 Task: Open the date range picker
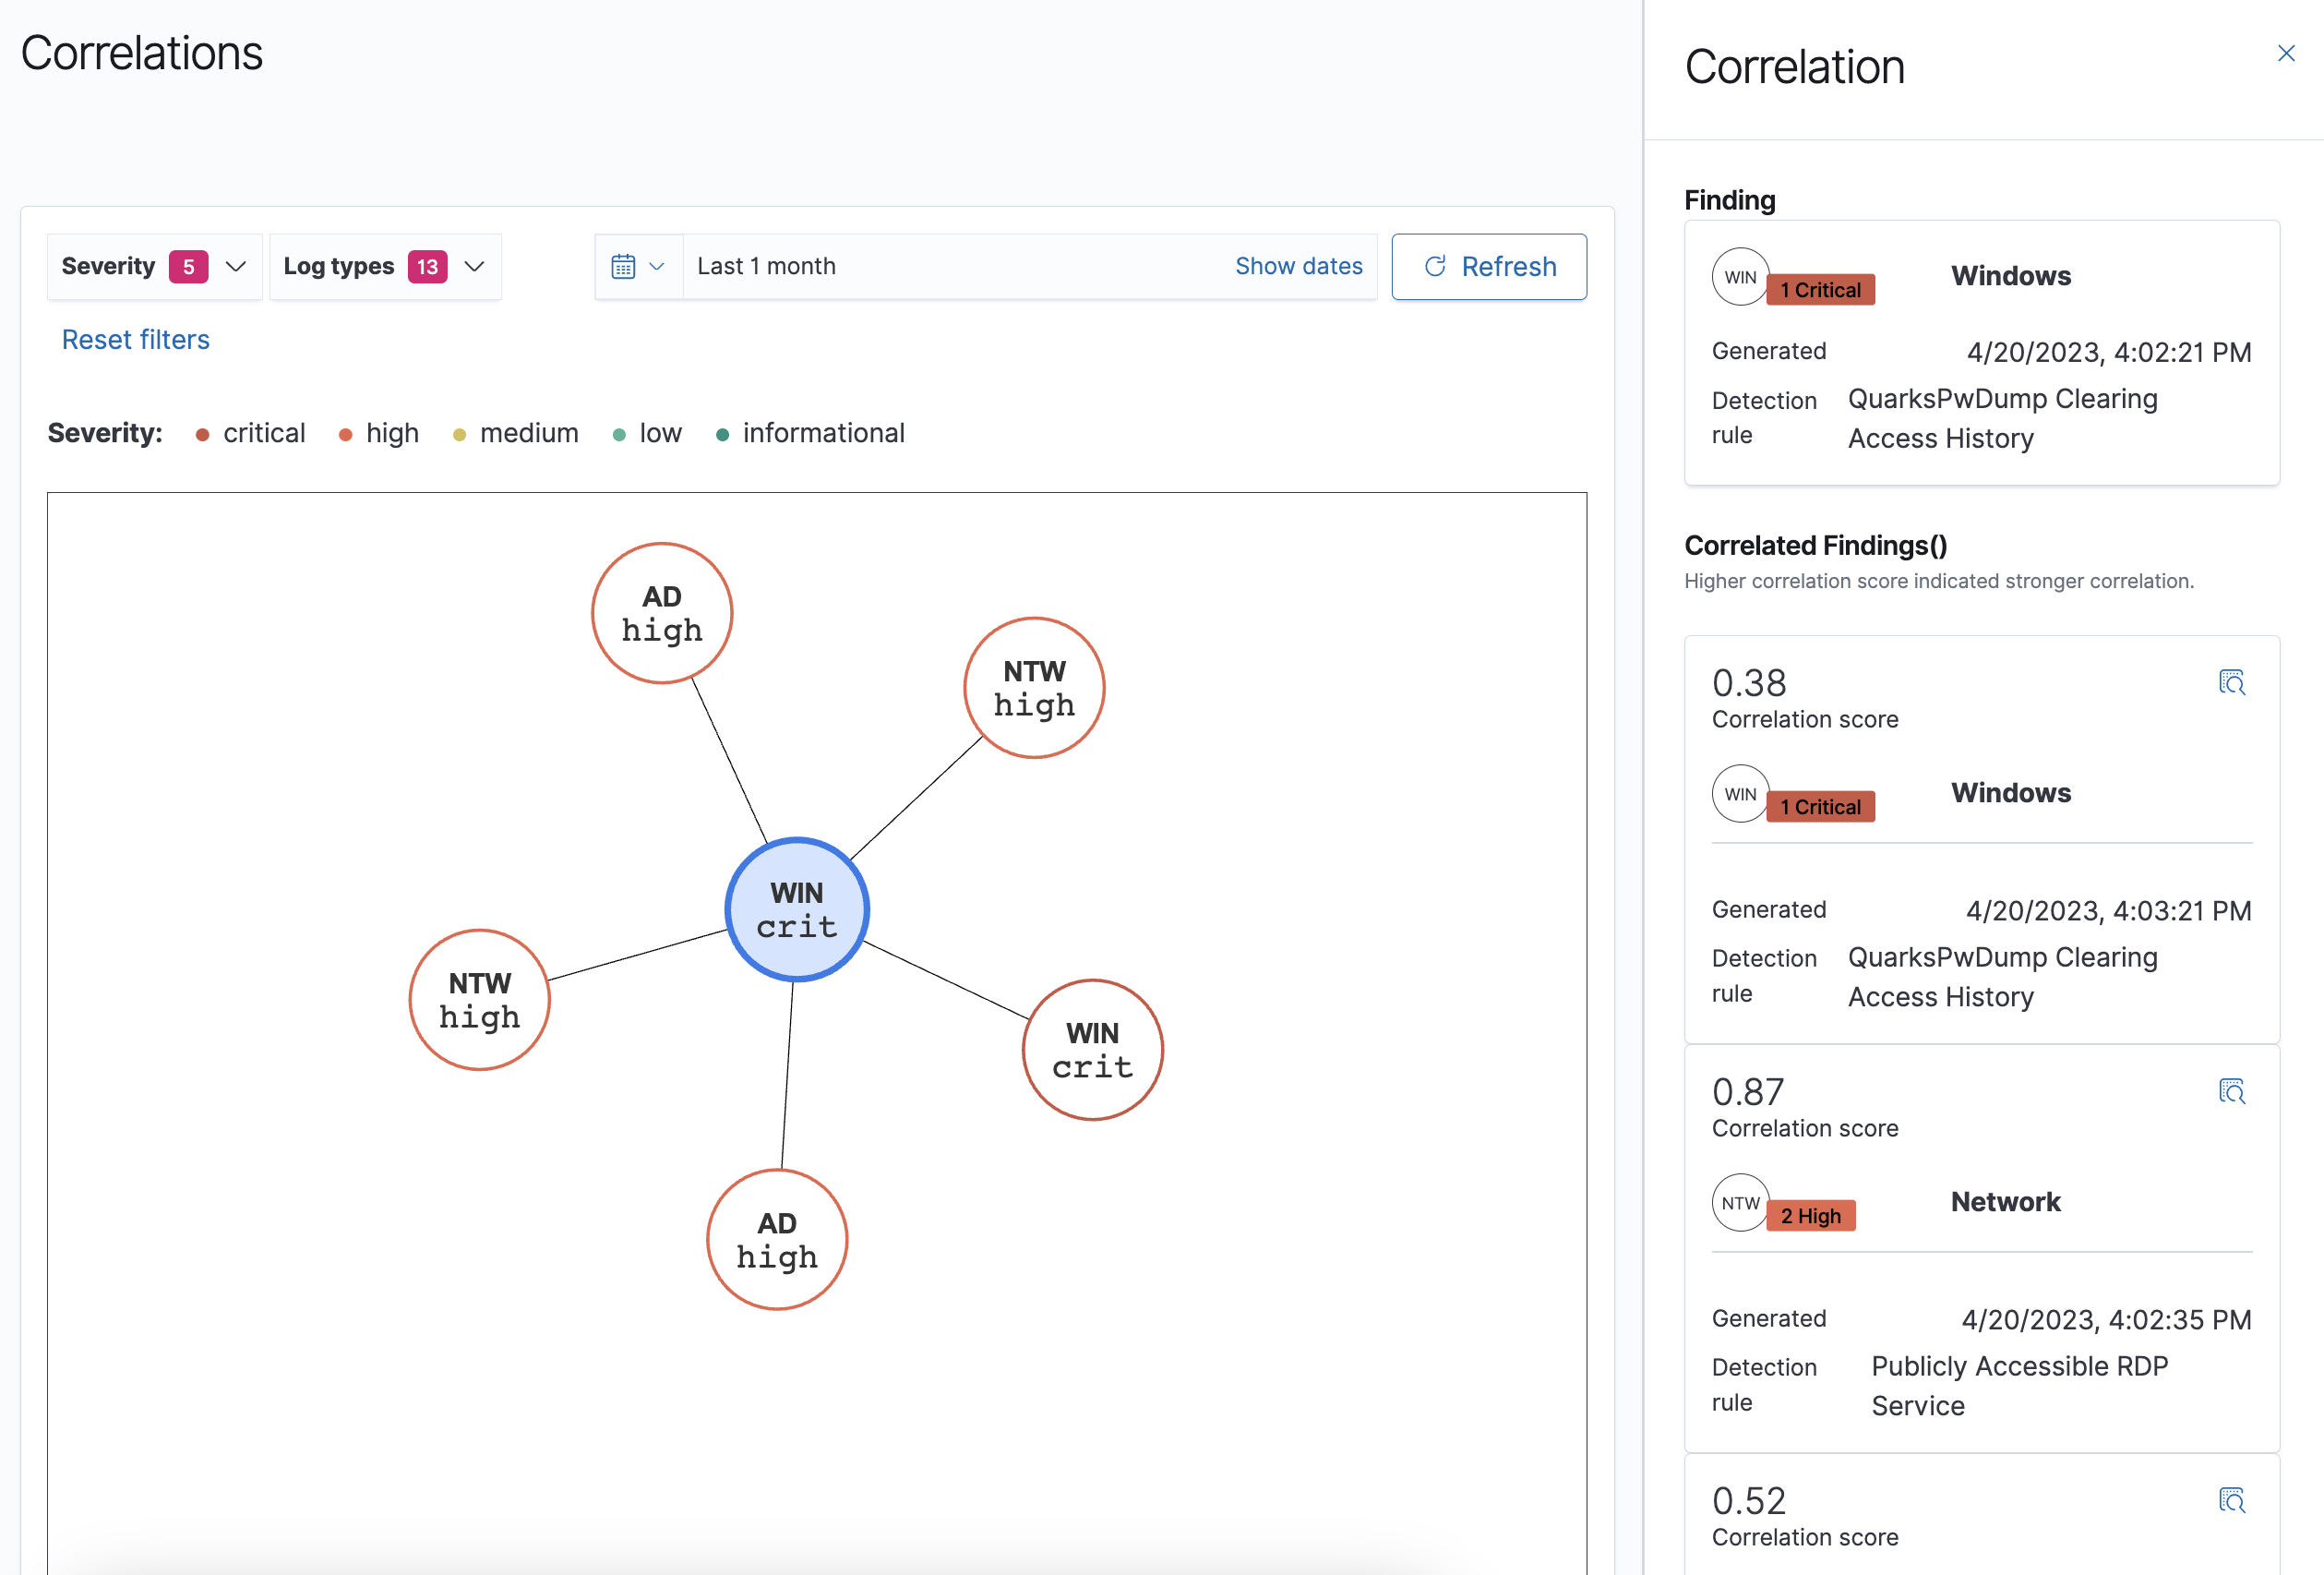[636, 266]
